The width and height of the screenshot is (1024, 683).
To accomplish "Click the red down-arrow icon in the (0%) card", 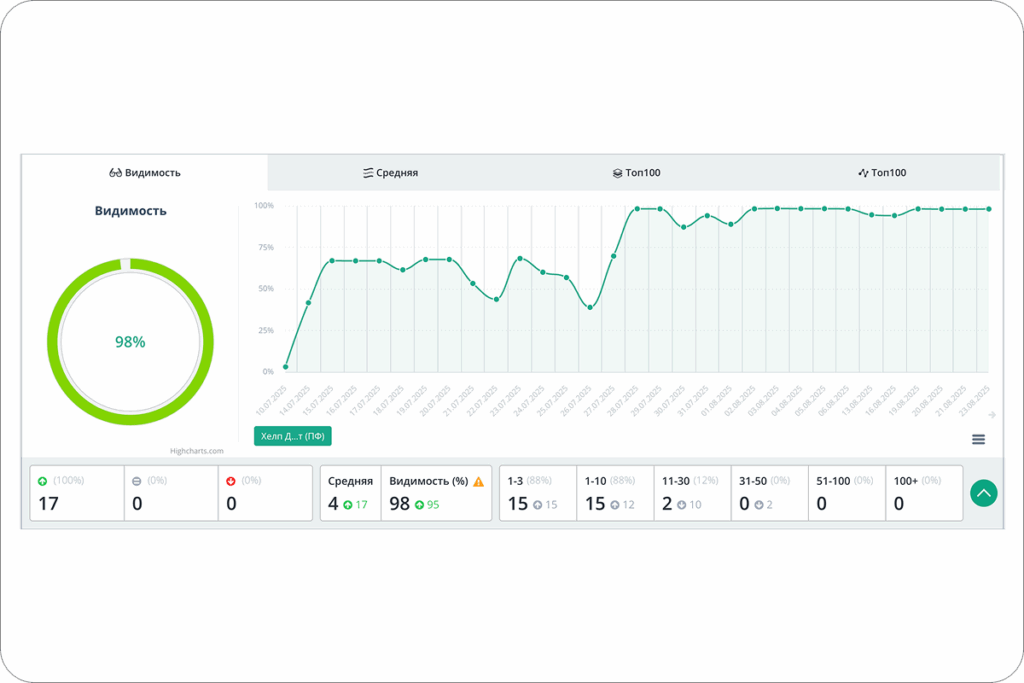I will (x=231, y=481).
